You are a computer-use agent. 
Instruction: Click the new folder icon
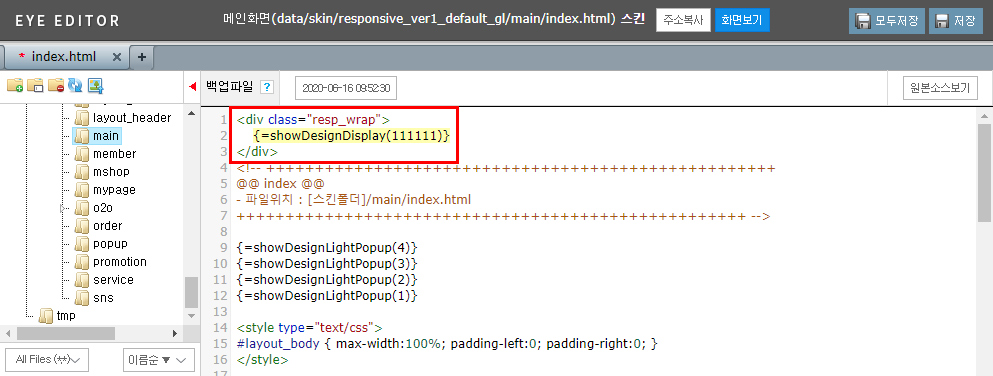(15, 85)
